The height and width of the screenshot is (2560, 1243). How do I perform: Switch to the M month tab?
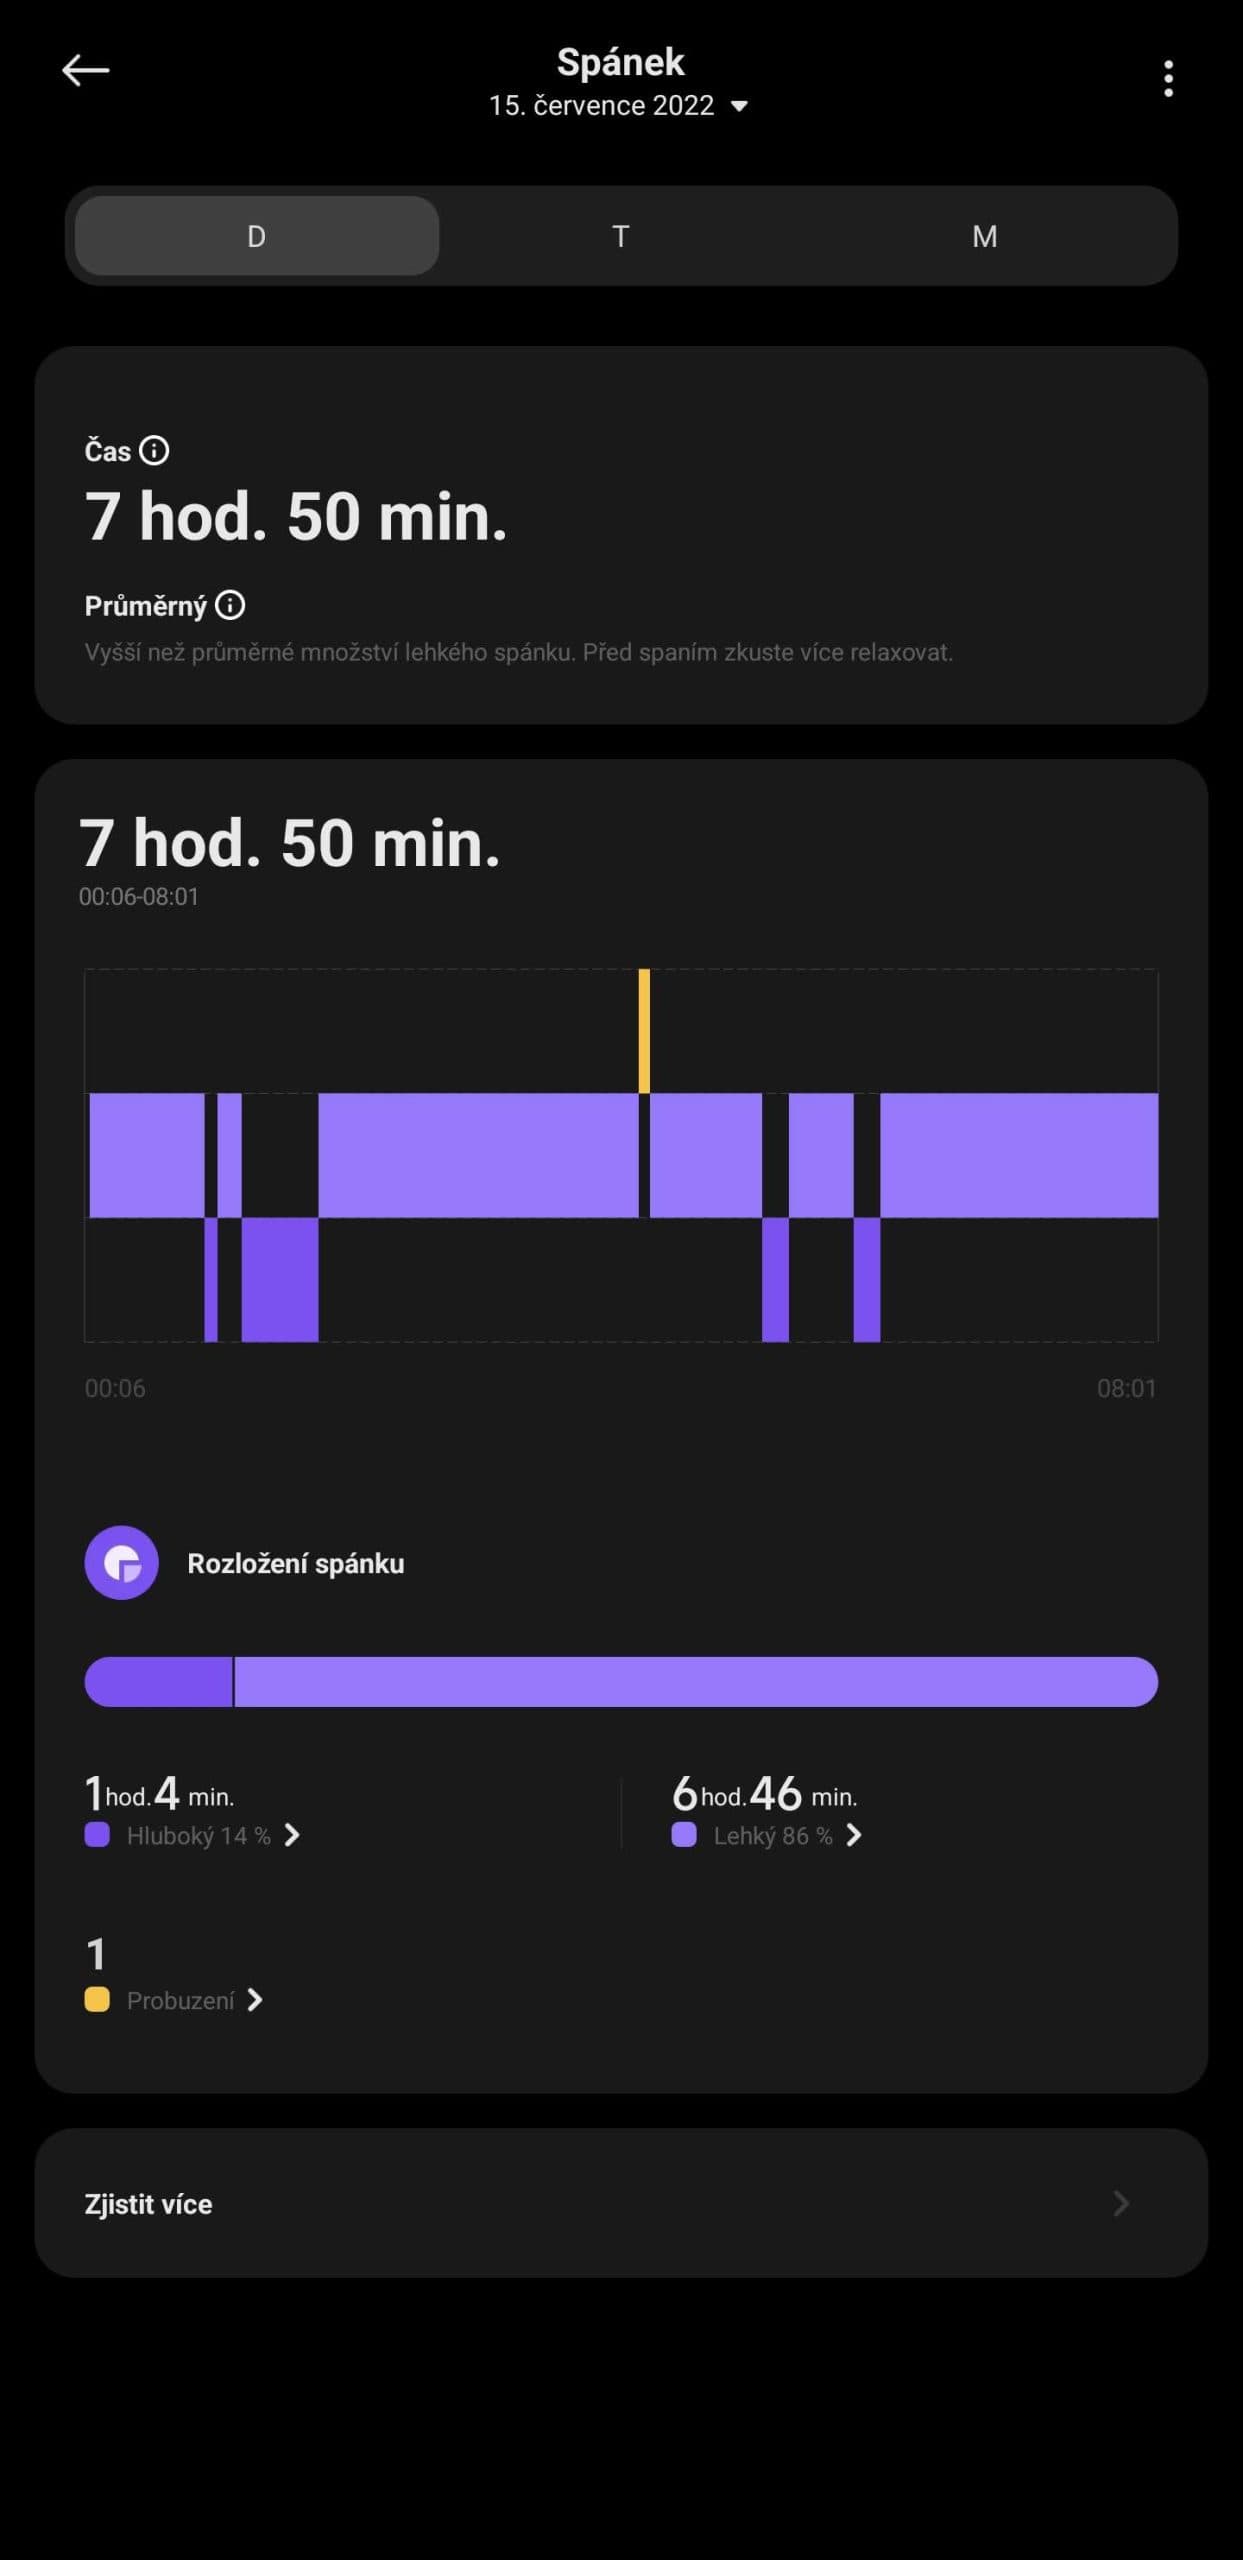point(985,236)
